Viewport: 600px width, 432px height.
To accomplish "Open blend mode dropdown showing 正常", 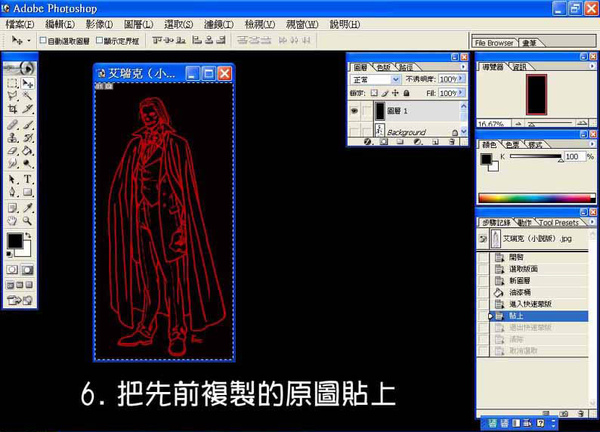I will 375,79.
